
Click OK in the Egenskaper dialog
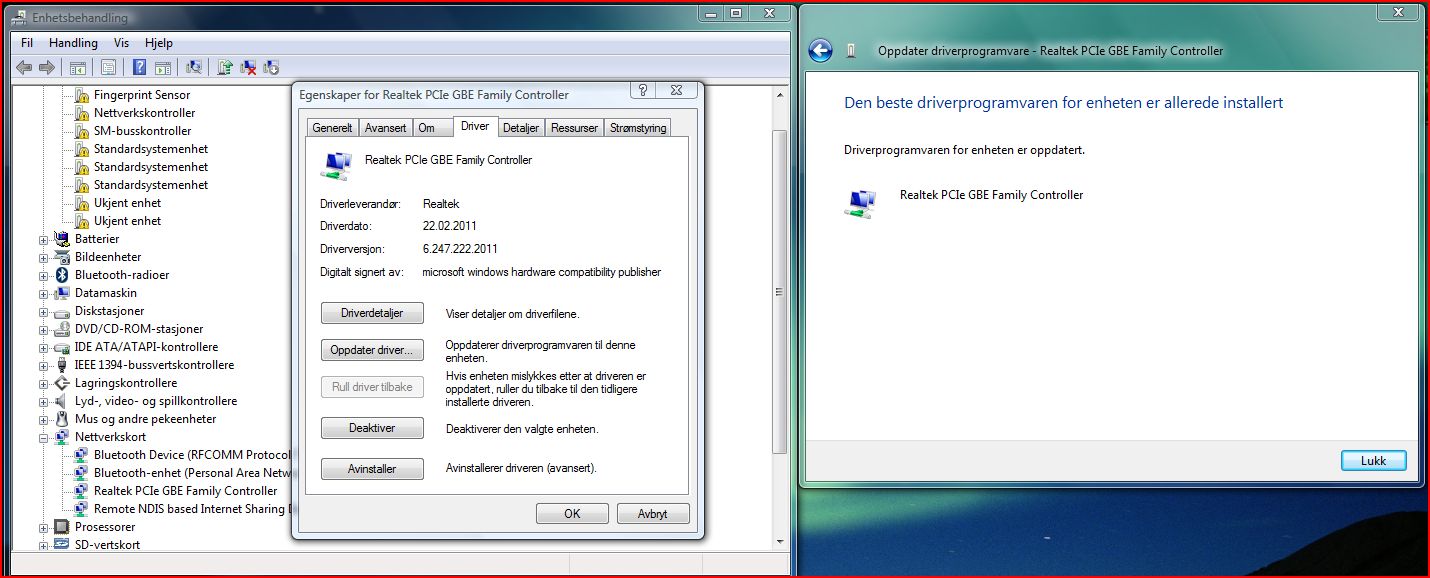click(572, 514)
